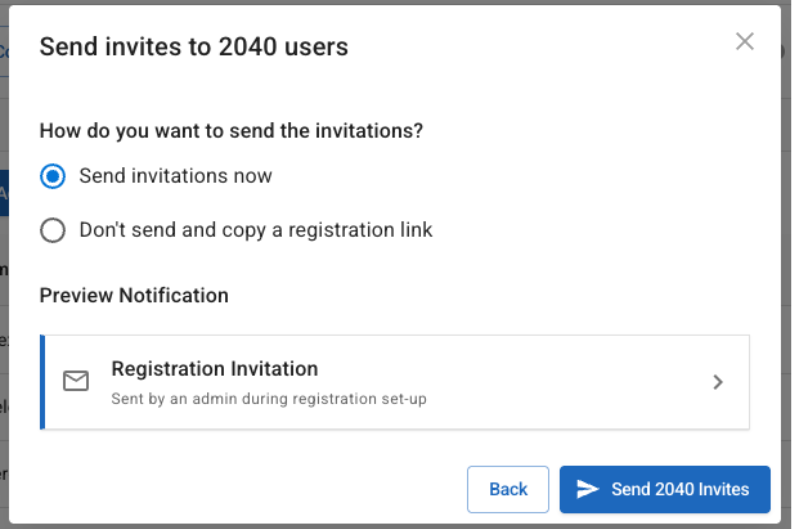Viewport: 792px width, 529px height.
Task: Click the paper plane send icon
Action: pyautogui.click(x=588, y=489)
